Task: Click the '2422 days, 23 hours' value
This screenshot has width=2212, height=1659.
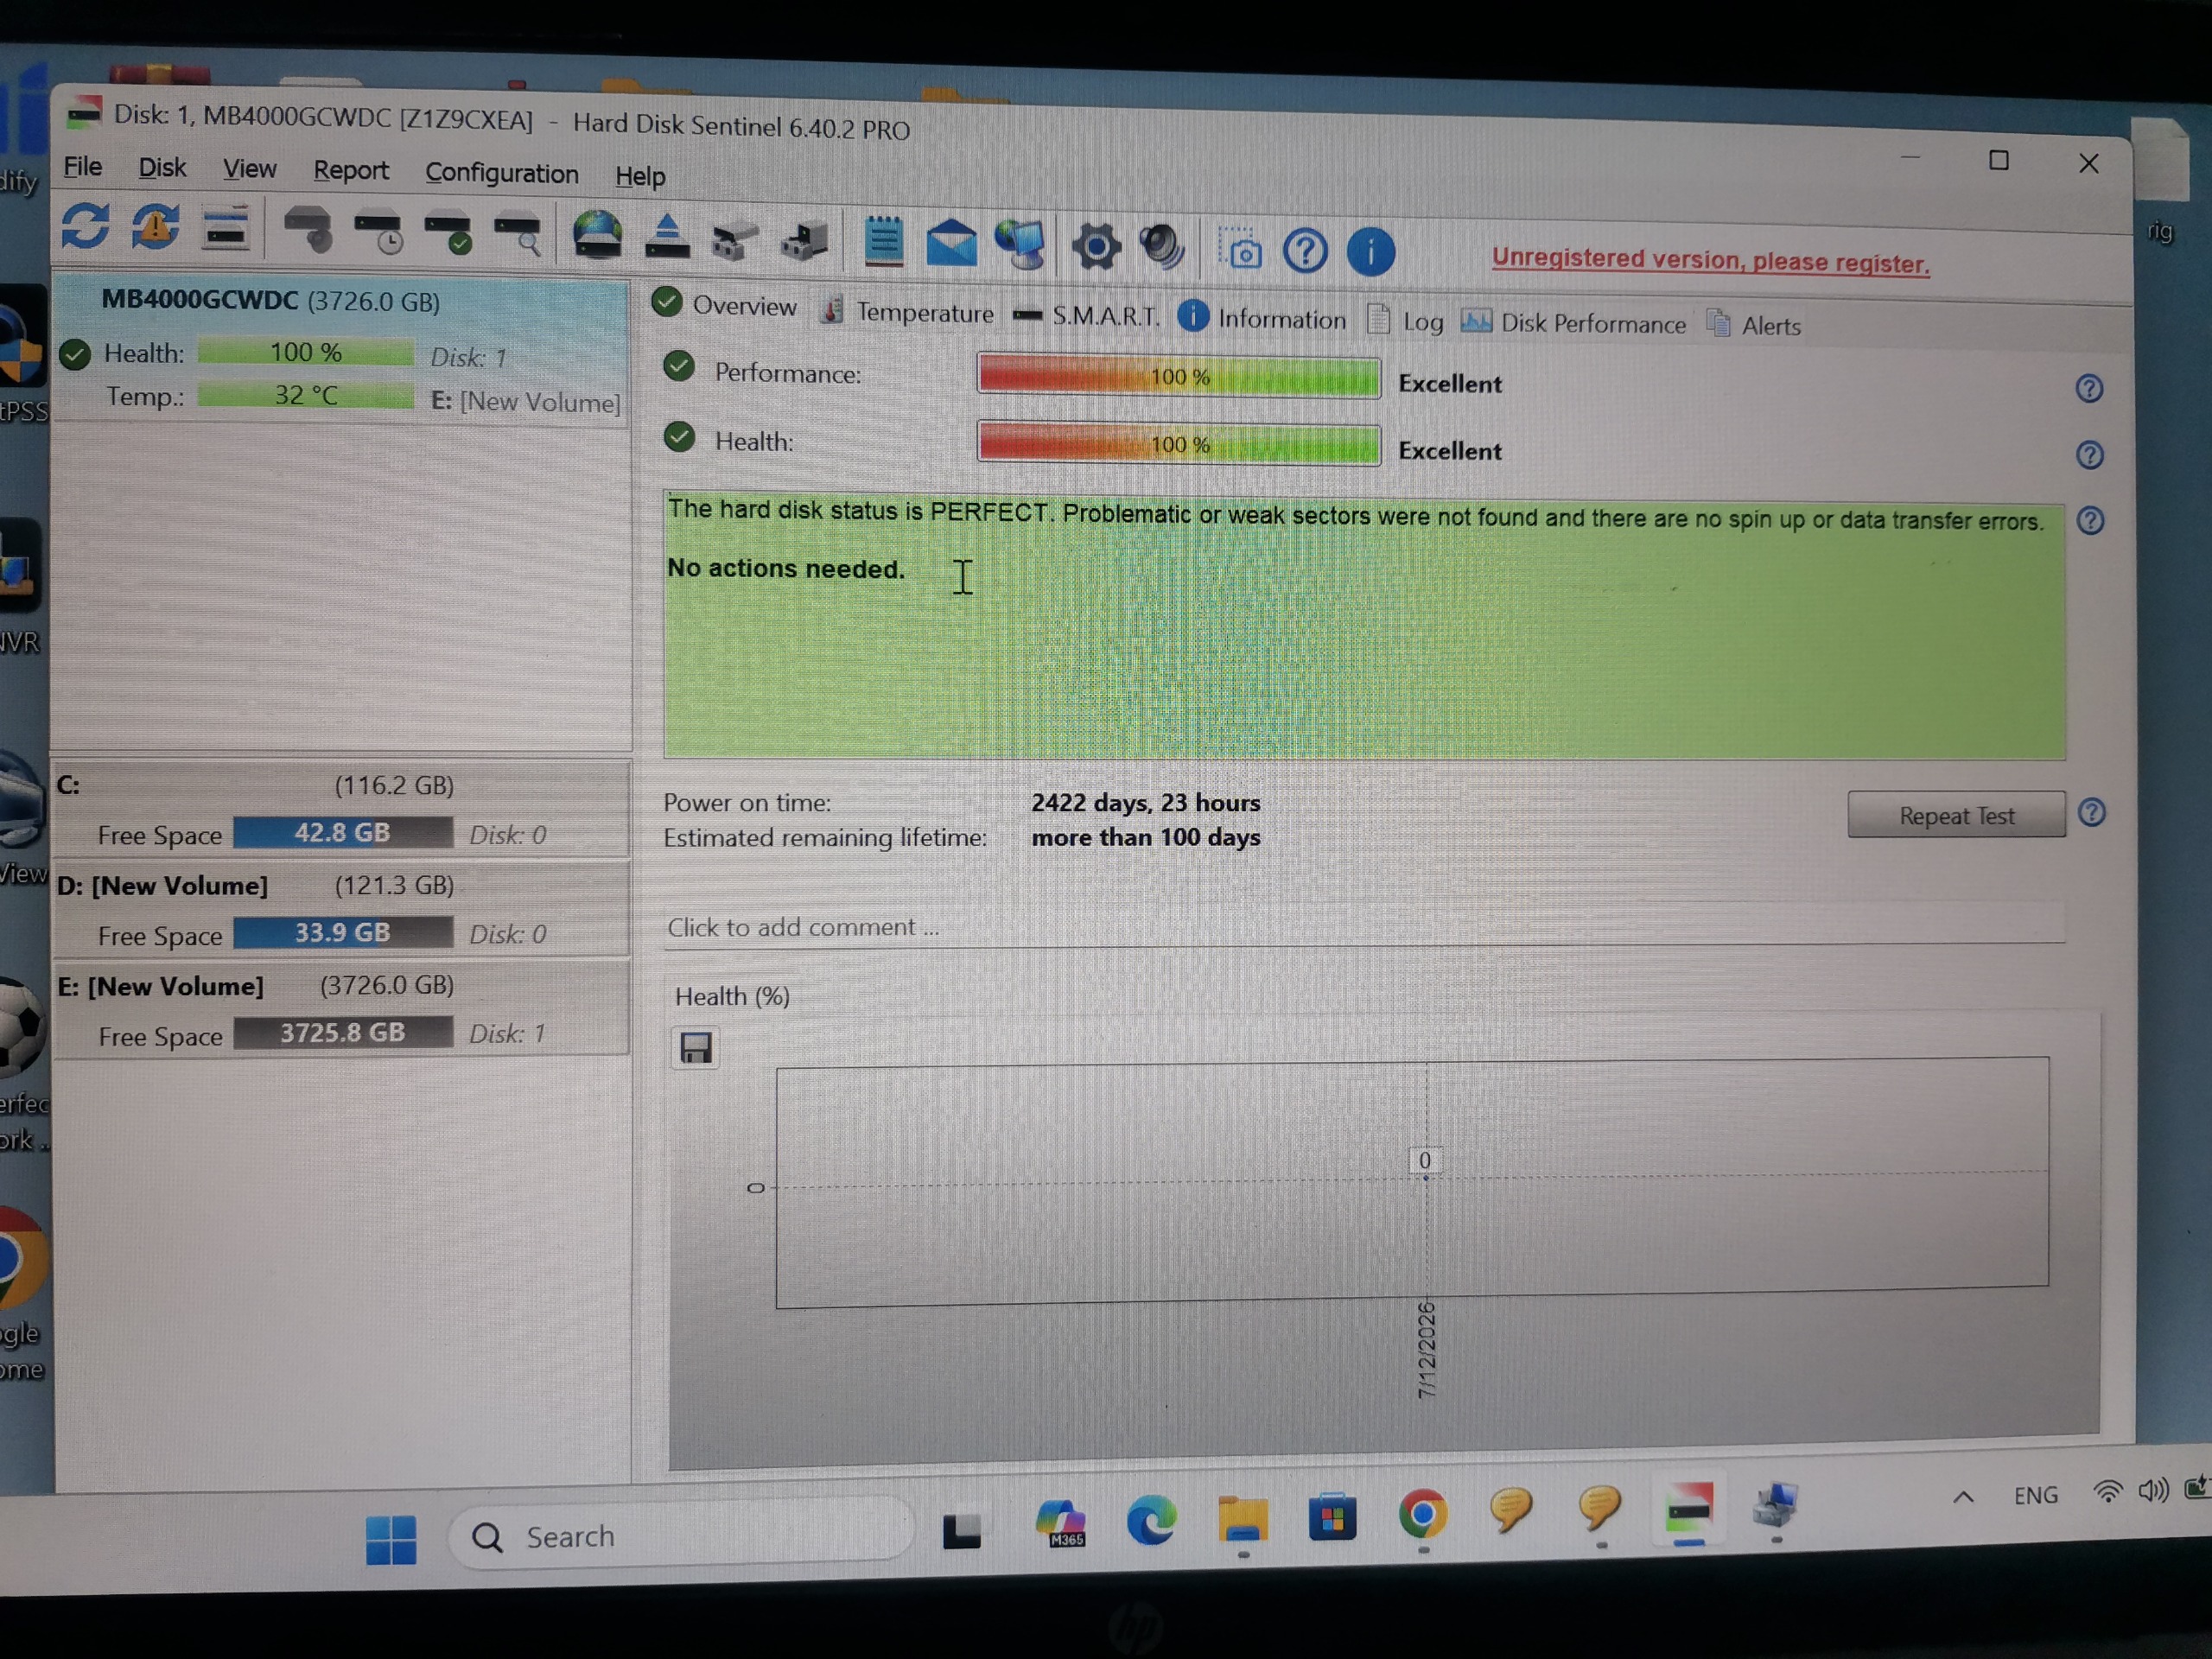Action: [x=1146, y=803]
